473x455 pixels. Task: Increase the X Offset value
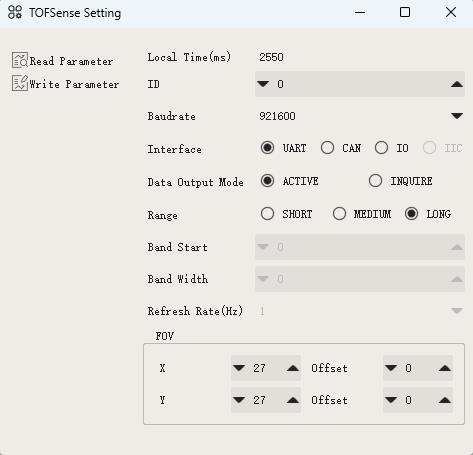tap(445, 368)
